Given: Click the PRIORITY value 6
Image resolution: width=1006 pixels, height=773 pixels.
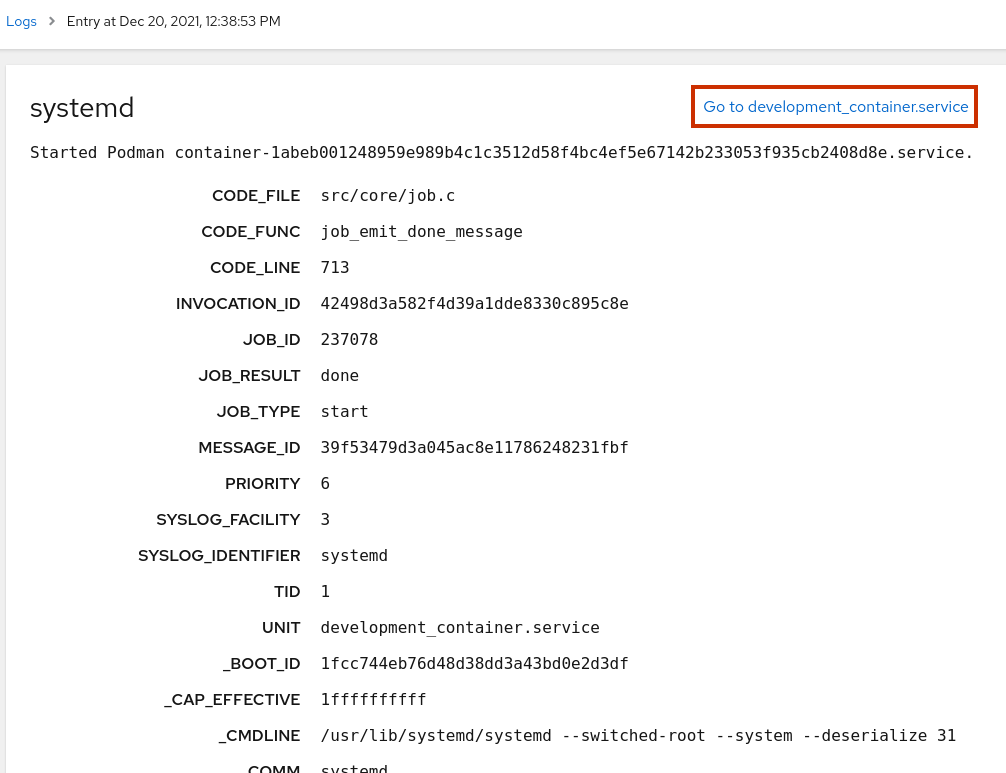Looking at the screenshot, I should click(325, 484).
